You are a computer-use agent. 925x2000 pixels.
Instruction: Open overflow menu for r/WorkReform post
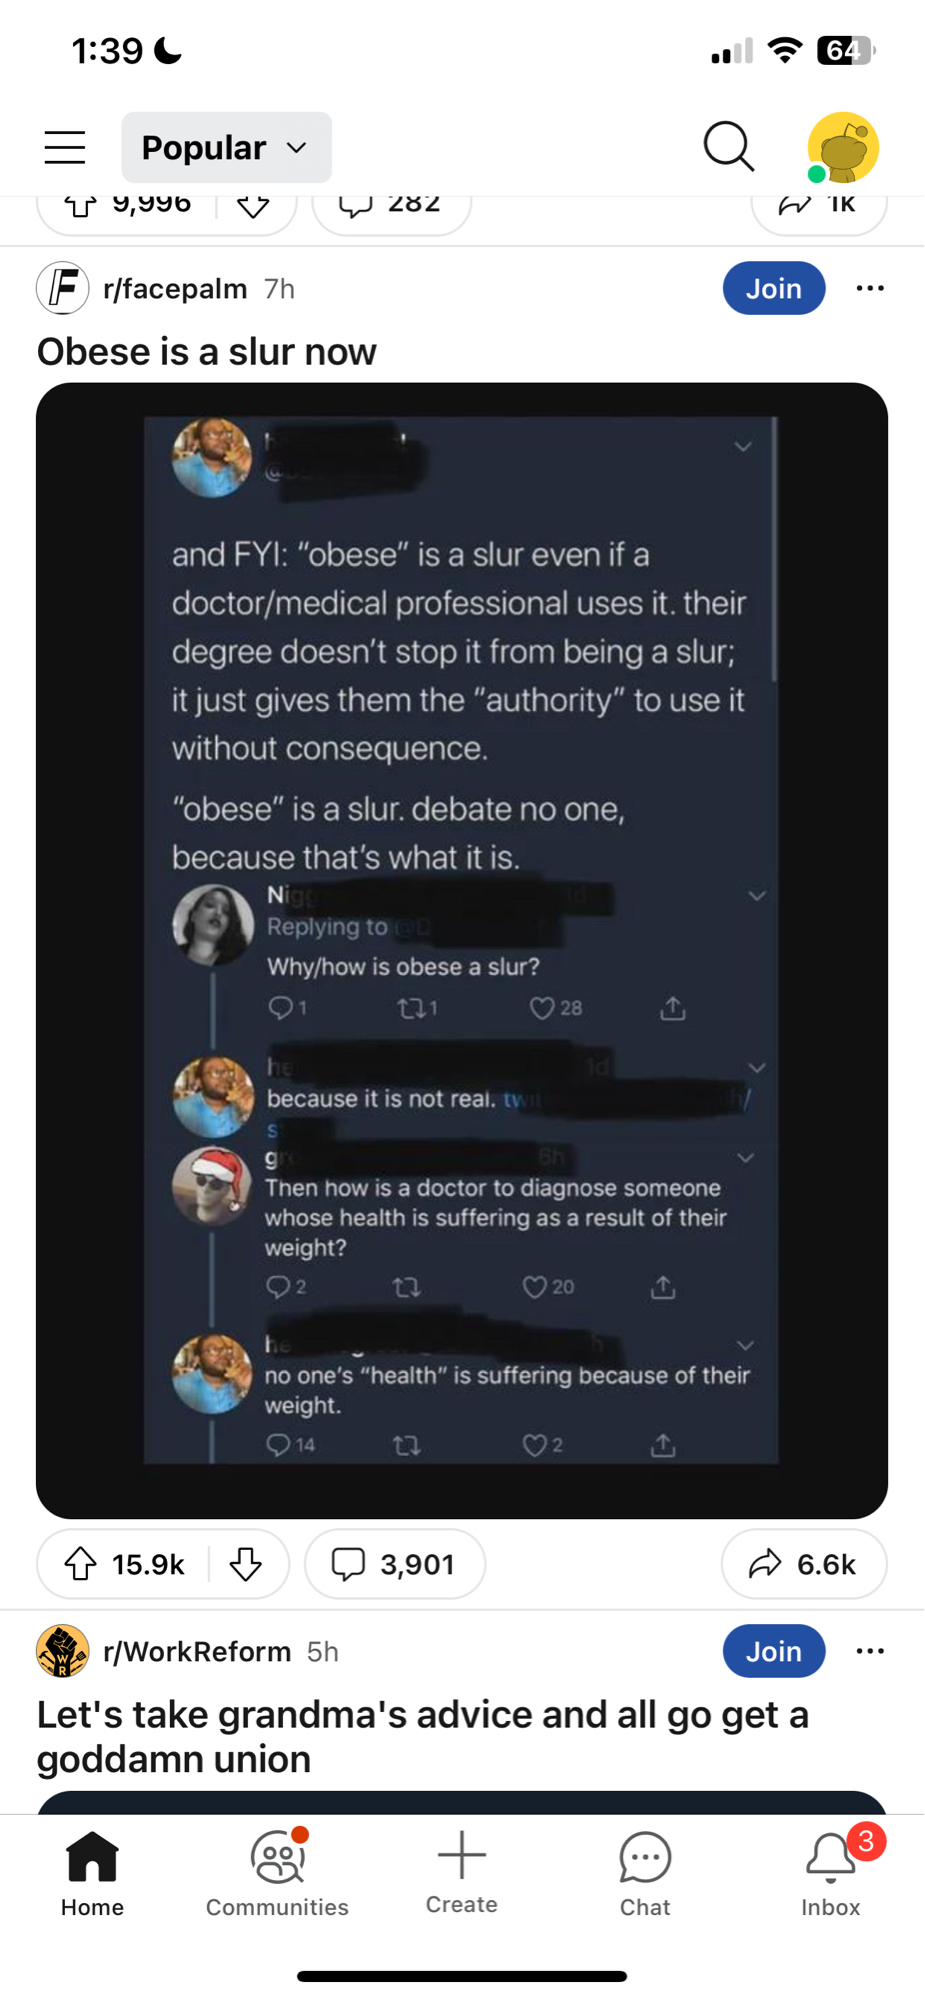(x=870, y=1651)
